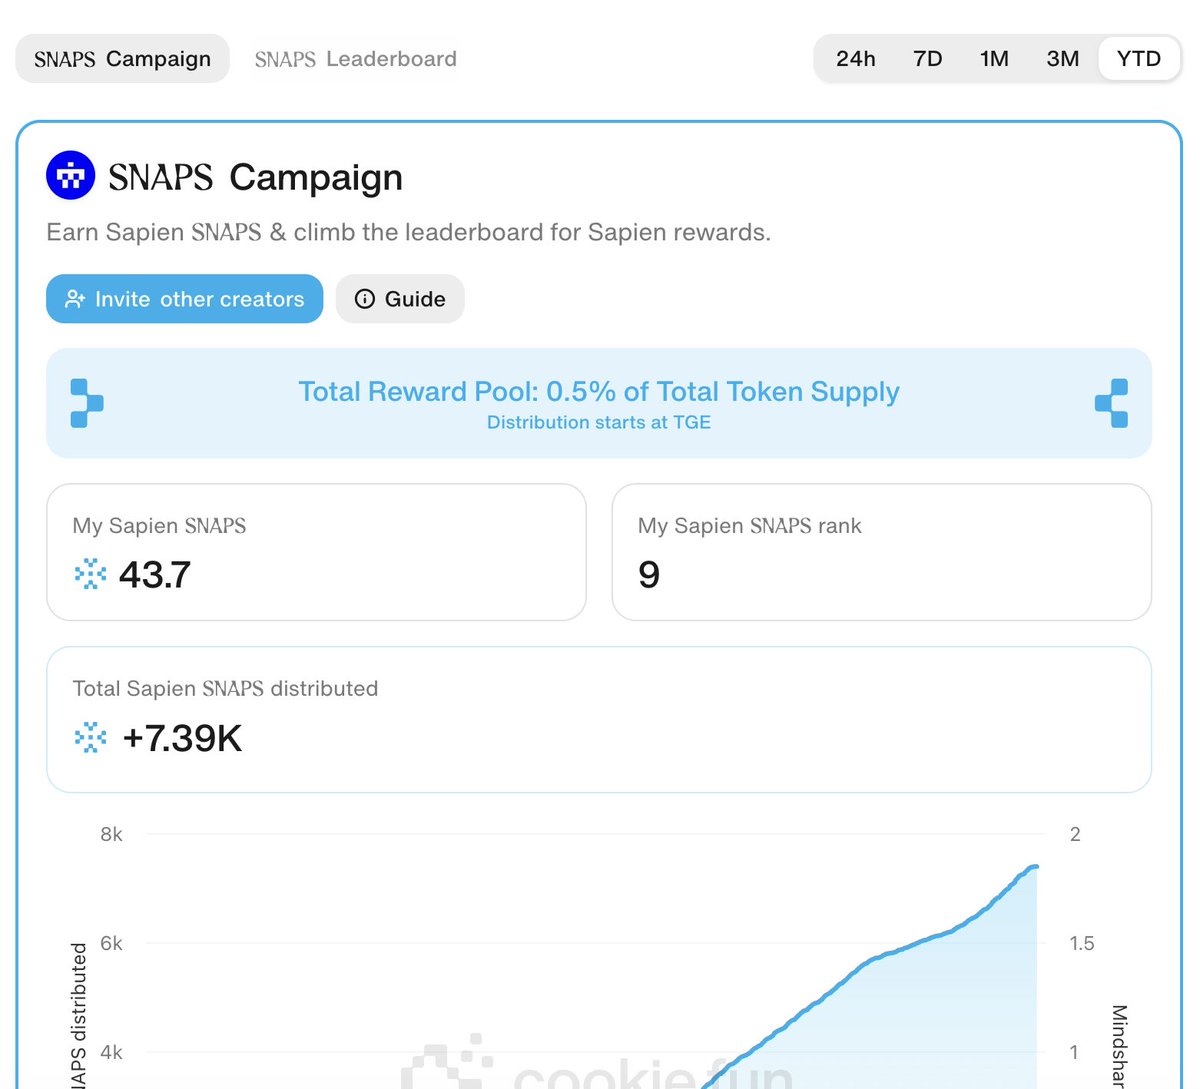Select the 3M time range

[1063, 59]
